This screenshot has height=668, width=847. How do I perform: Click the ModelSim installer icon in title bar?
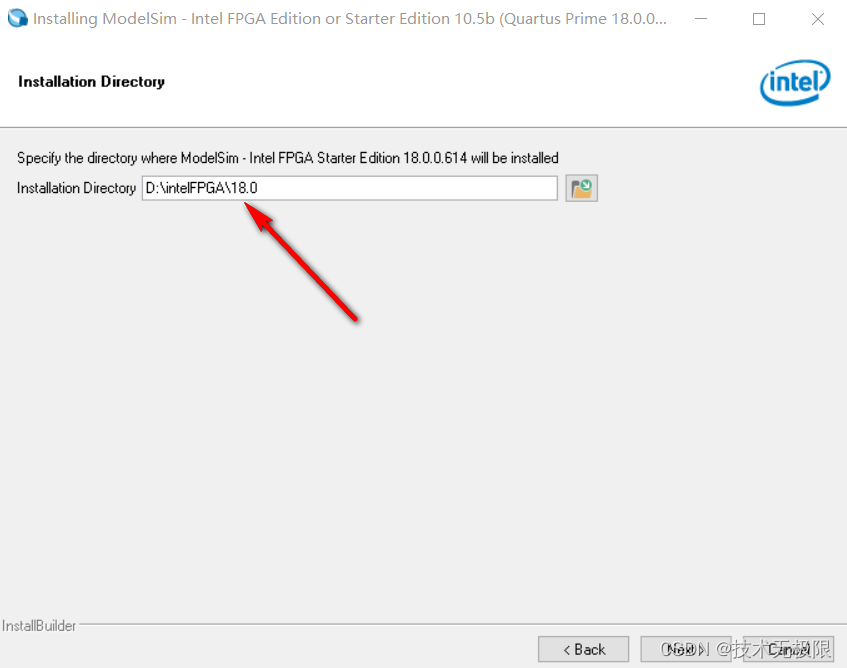tap(17, 18)
